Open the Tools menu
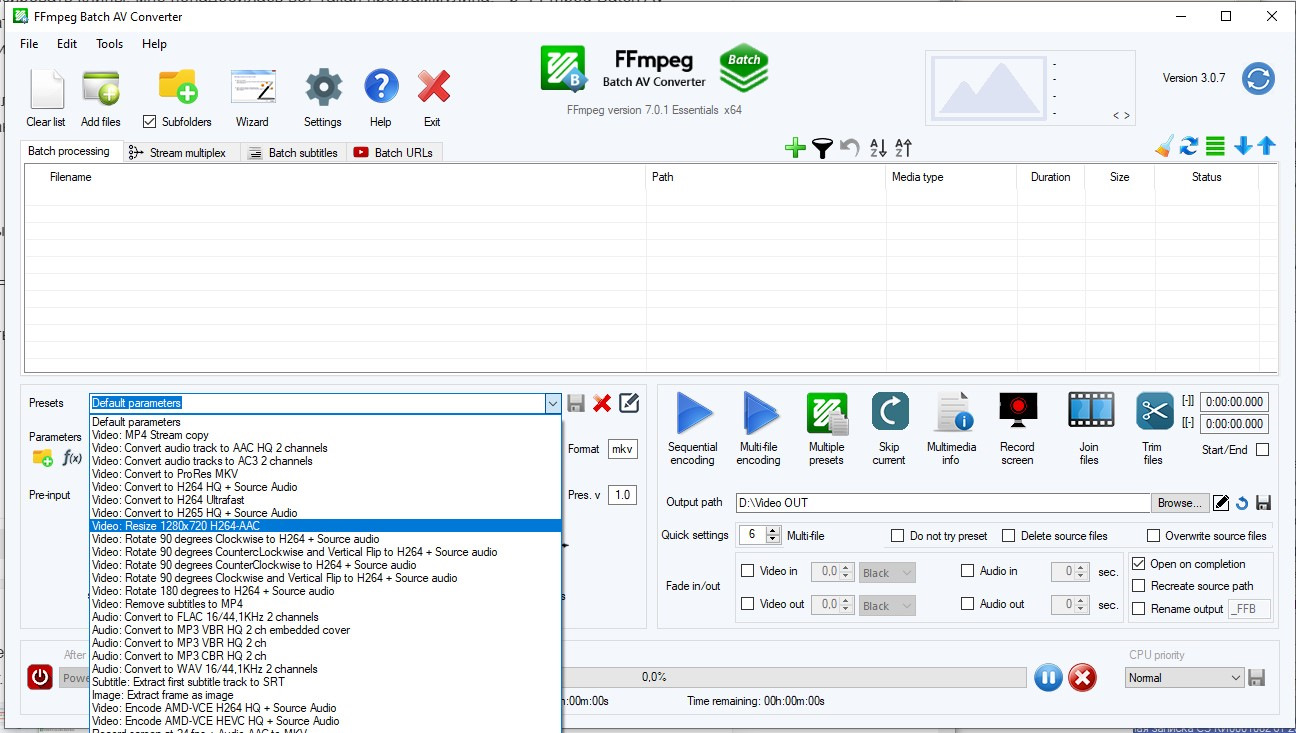Image resolution: width=1296 pixels, height=733 pixels. [110, 44]
